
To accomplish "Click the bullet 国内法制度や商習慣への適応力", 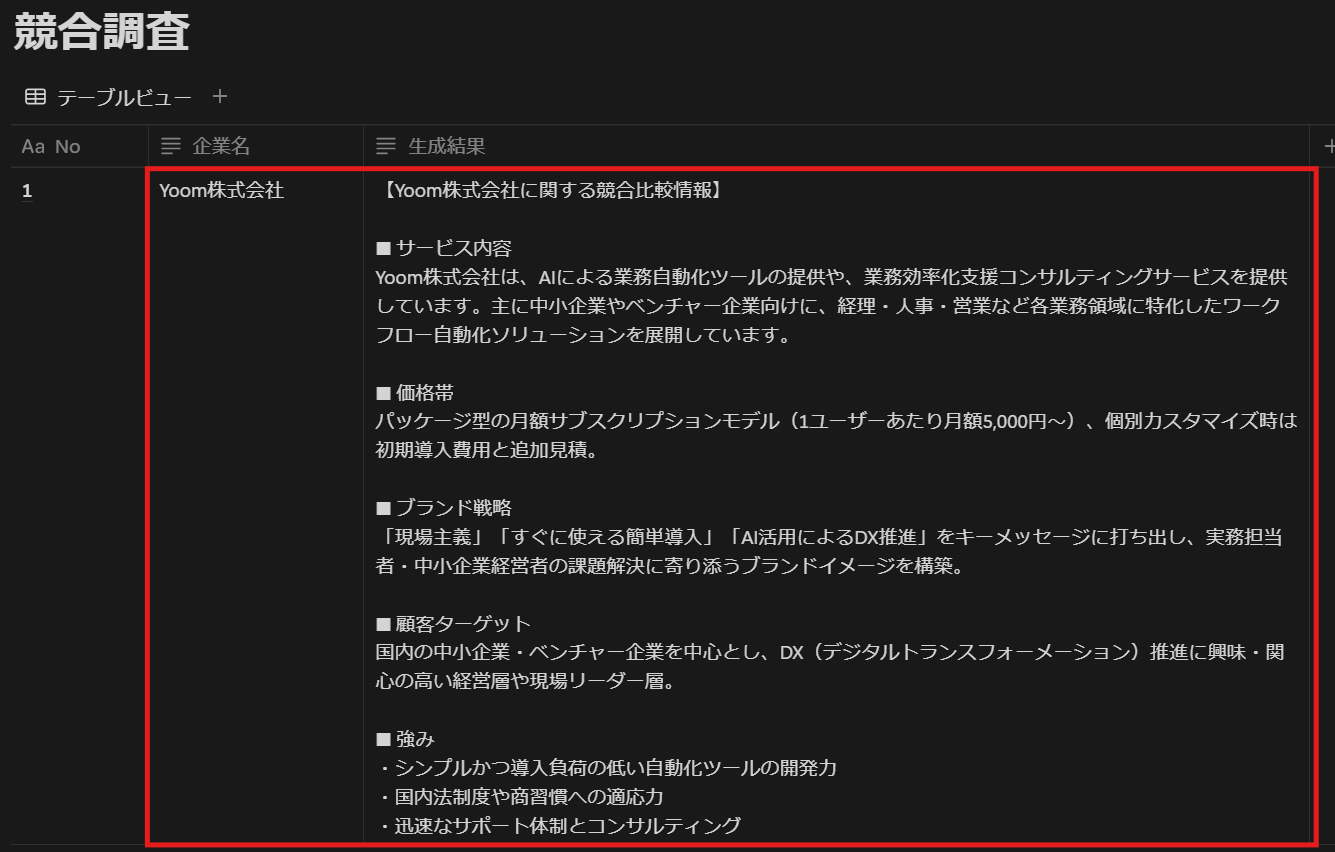I will point(520,797).
